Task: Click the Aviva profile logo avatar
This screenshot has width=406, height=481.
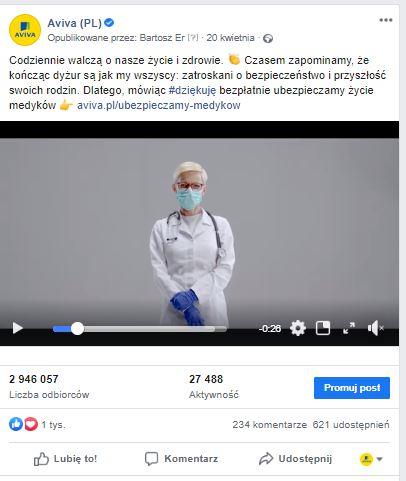Action: [x=25, y=30]
